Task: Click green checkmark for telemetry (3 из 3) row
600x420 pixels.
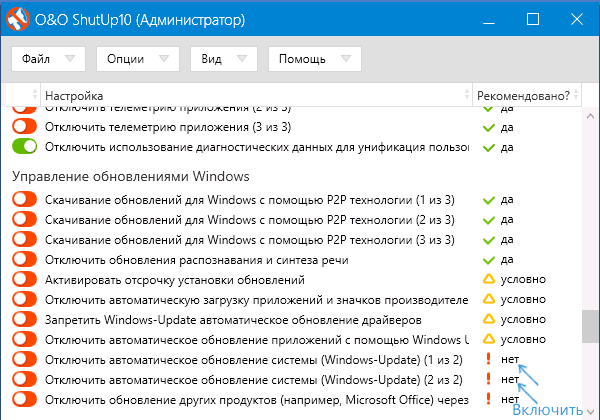Action: click(x=489, y=127)
